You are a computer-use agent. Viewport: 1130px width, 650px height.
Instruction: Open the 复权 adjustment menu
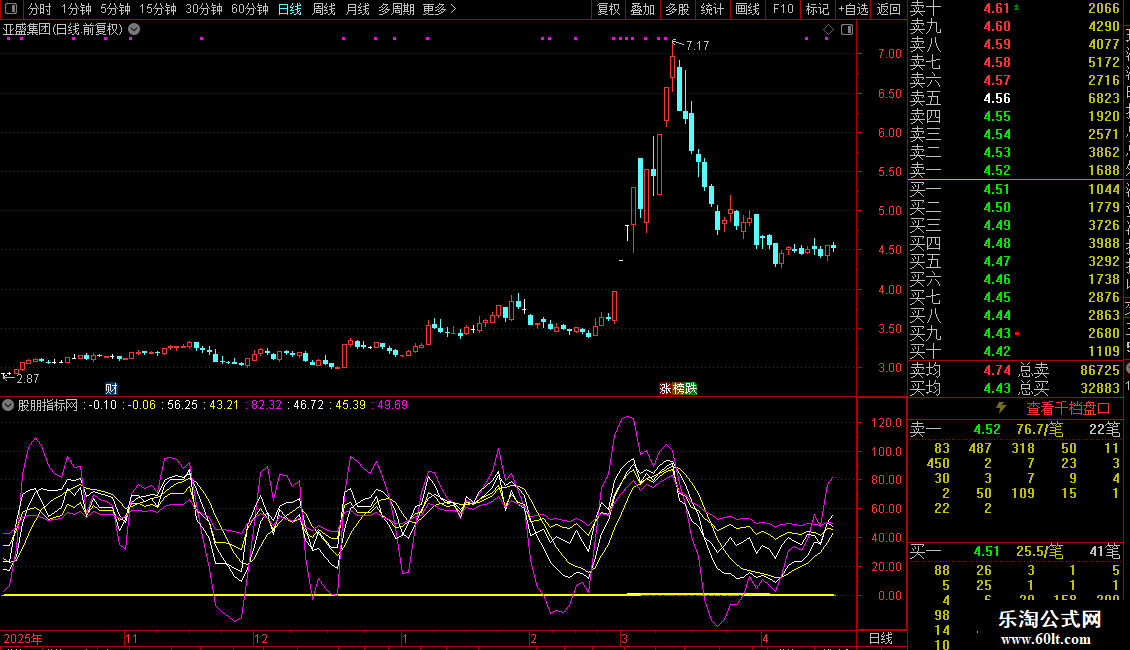tap(608, 9)
